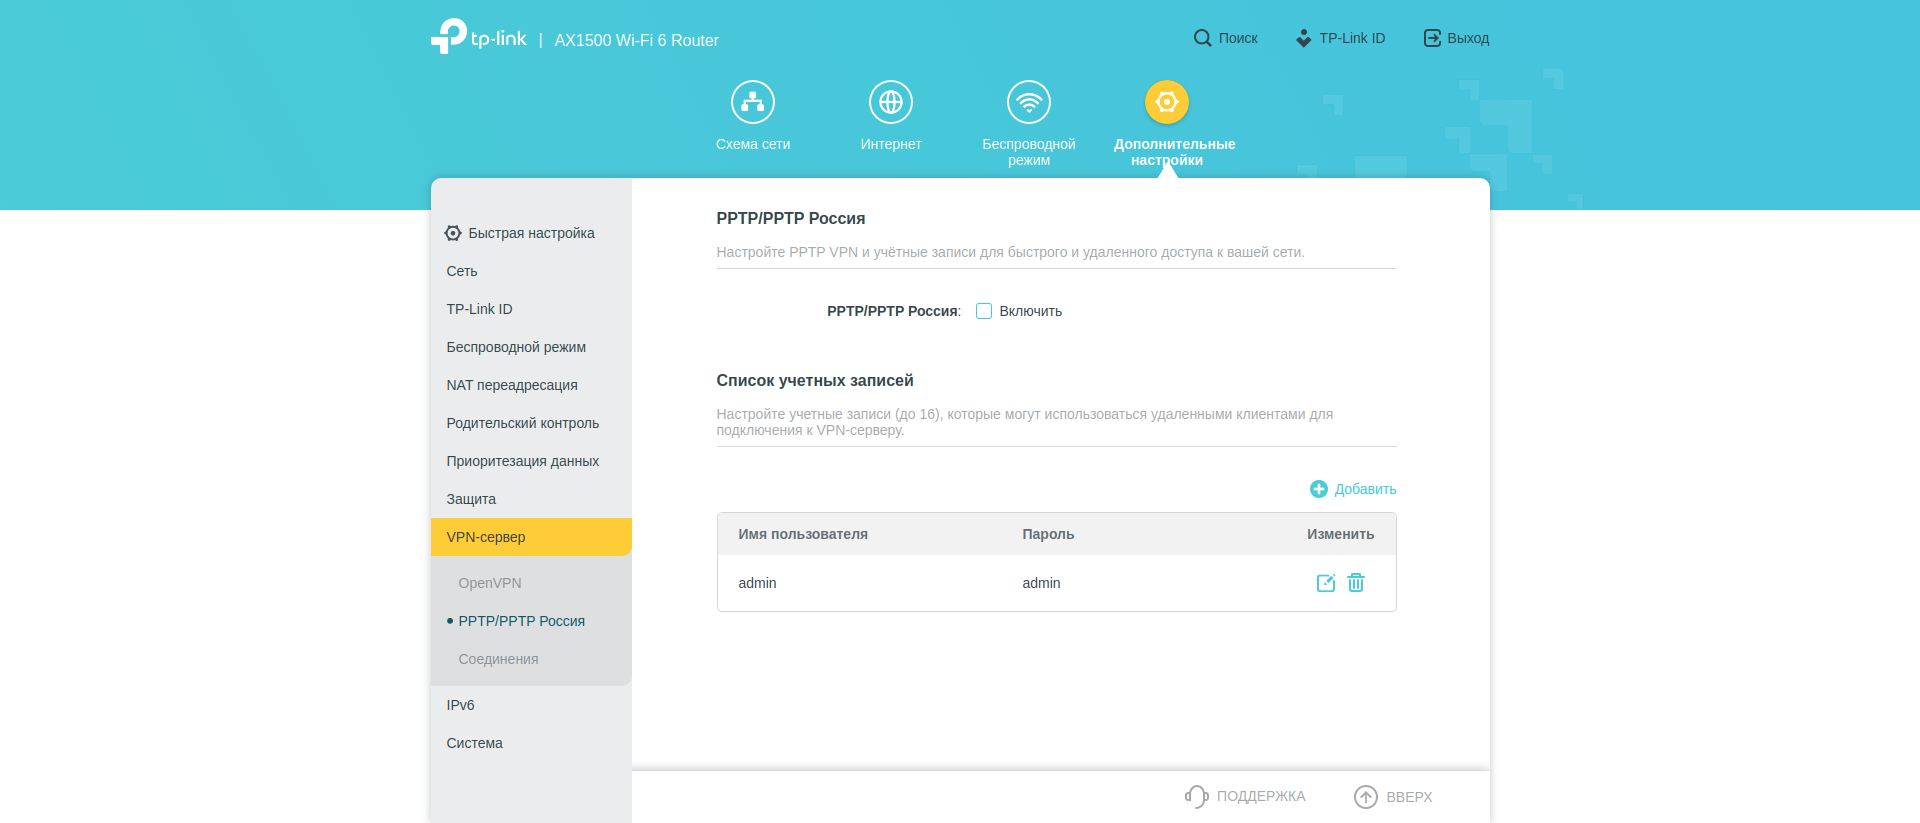The image size is (1920, 823).
Task: Open the Беспроводной режим Wi-Fi icon
Action: 1028,102
